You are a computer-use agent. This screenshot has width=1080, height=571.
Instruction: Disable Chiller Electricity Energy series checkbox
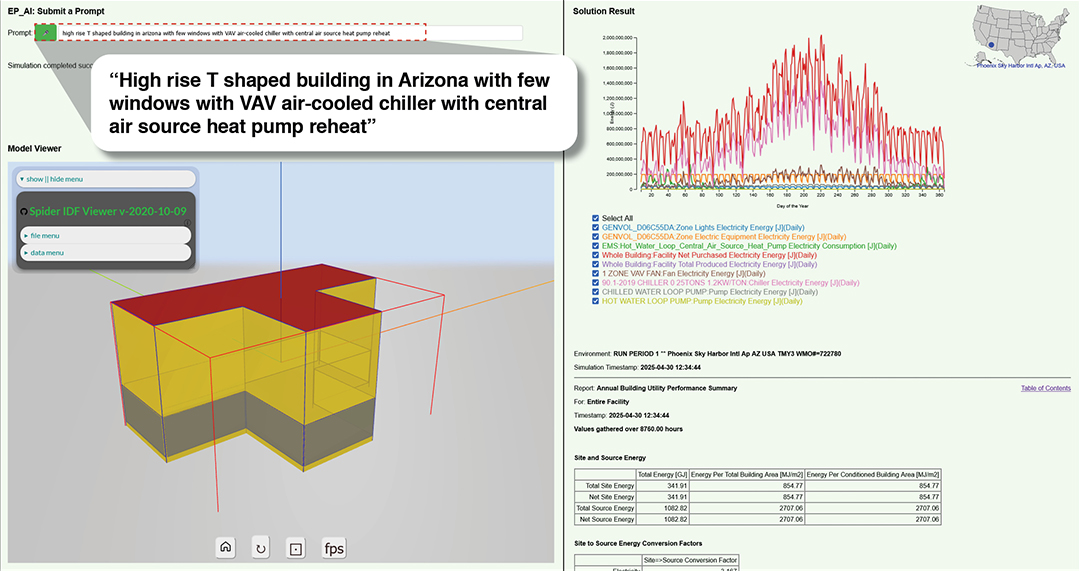click(x=596, y=283)
